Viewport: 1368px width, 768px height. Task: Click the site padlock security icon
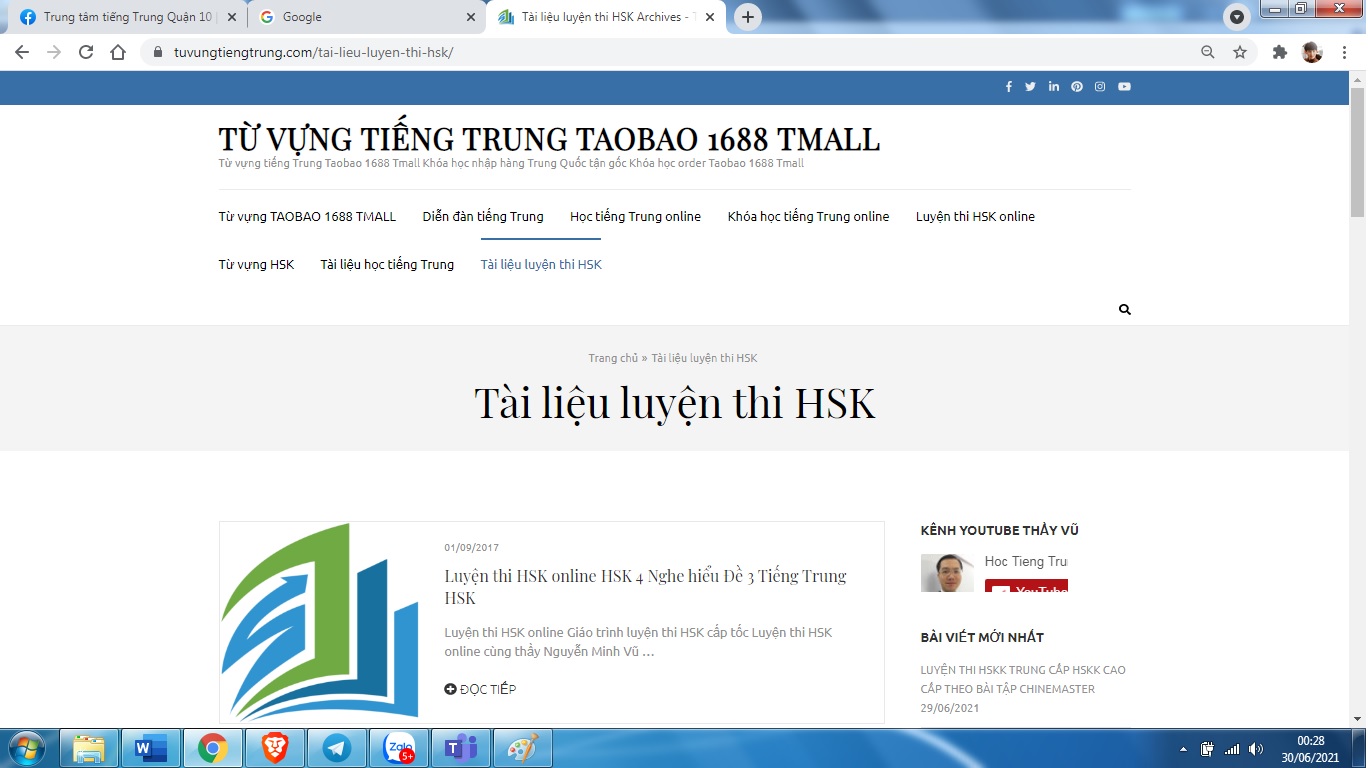tap(157, 52)
